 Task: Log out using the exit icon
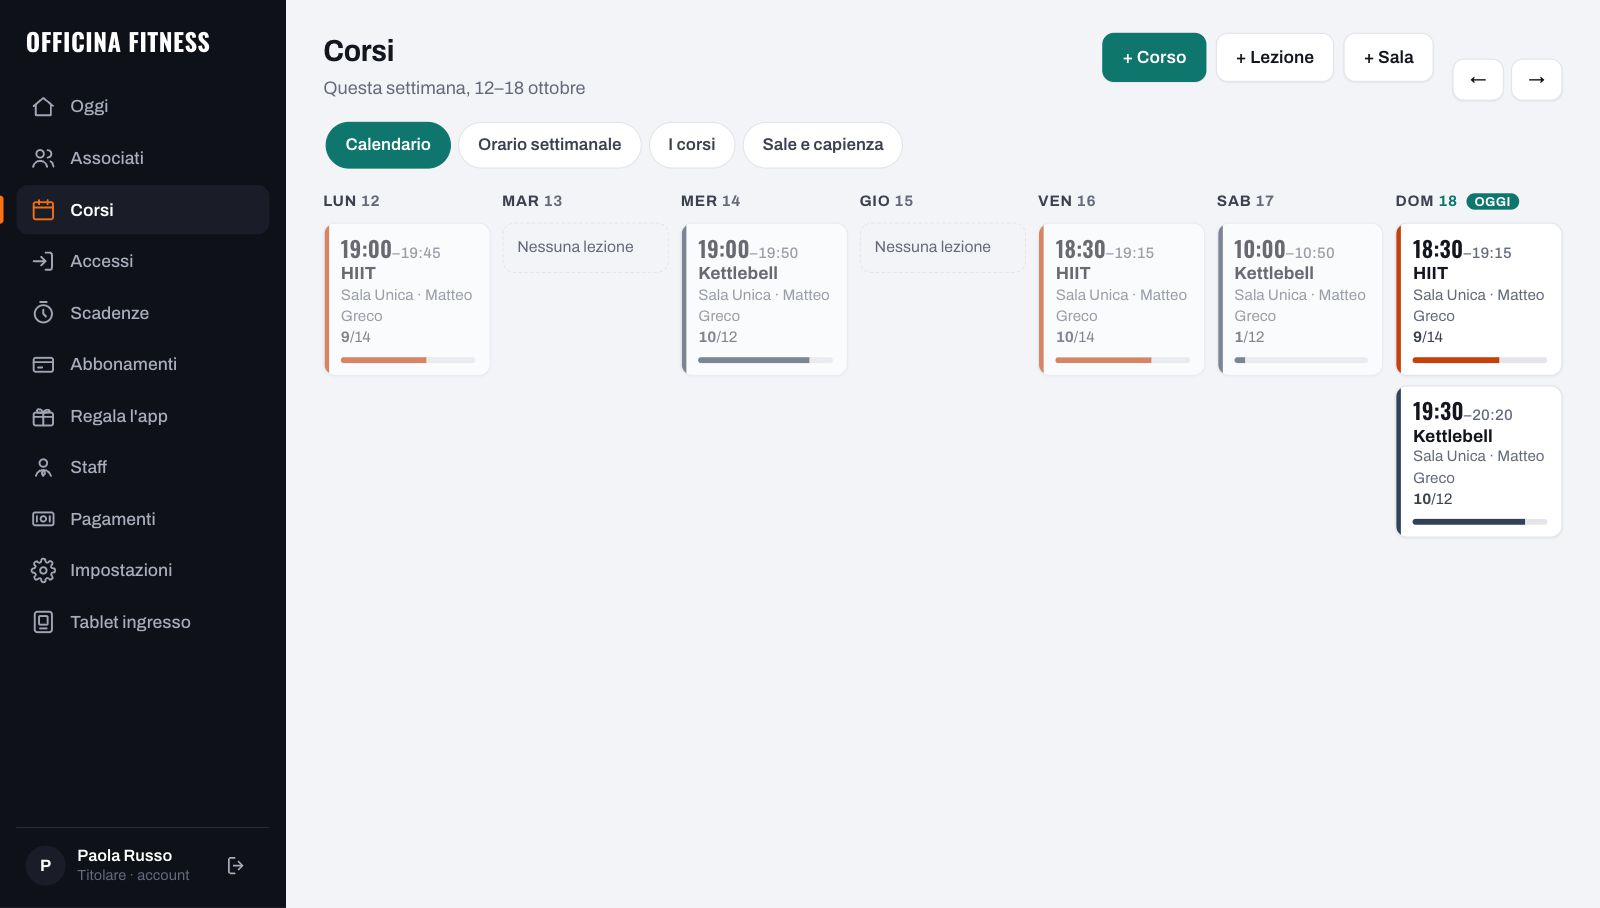[x=236, y=866]
